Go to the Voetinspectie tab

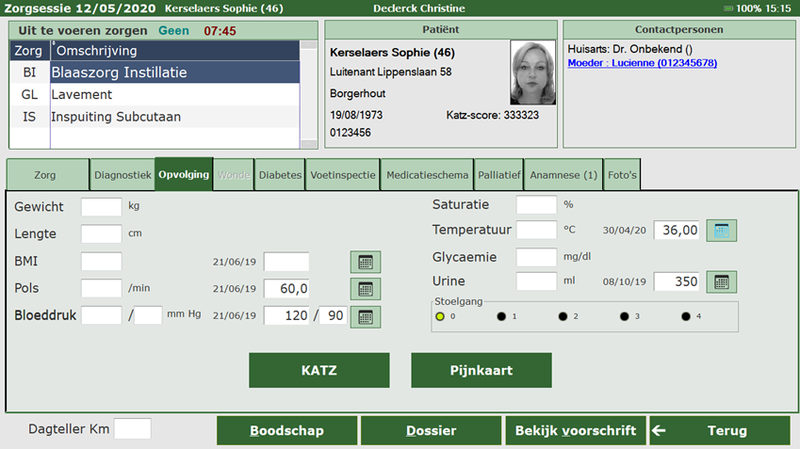(x=344, y=175)
